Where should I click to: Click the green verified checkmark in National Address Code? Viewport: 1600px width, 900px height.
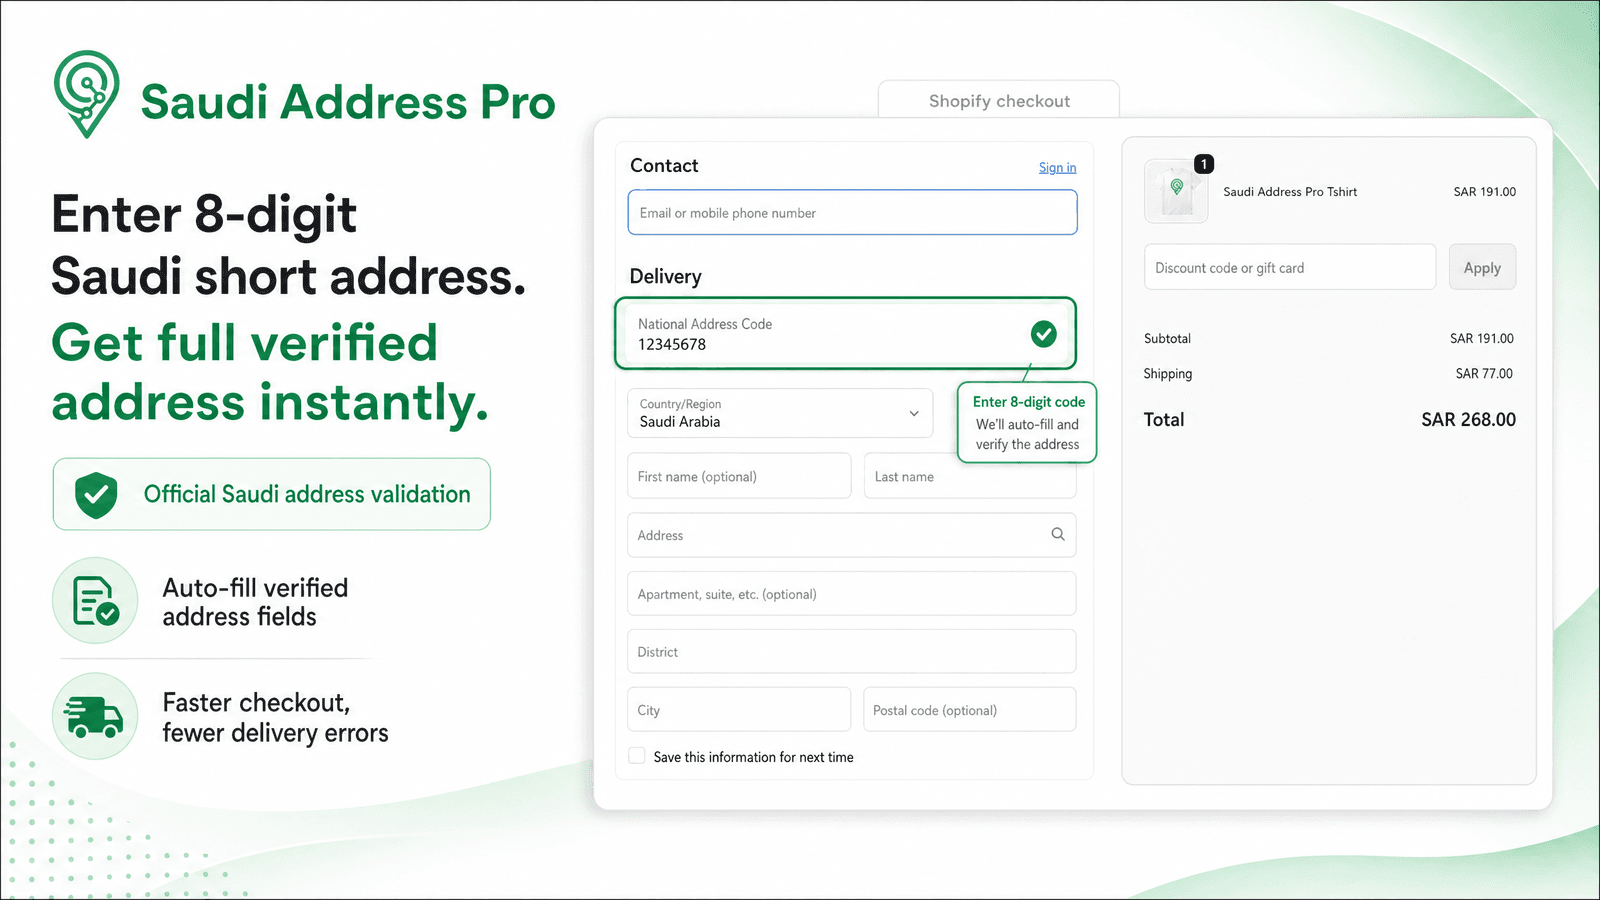pyautogui.click(x=1044, y=334)
